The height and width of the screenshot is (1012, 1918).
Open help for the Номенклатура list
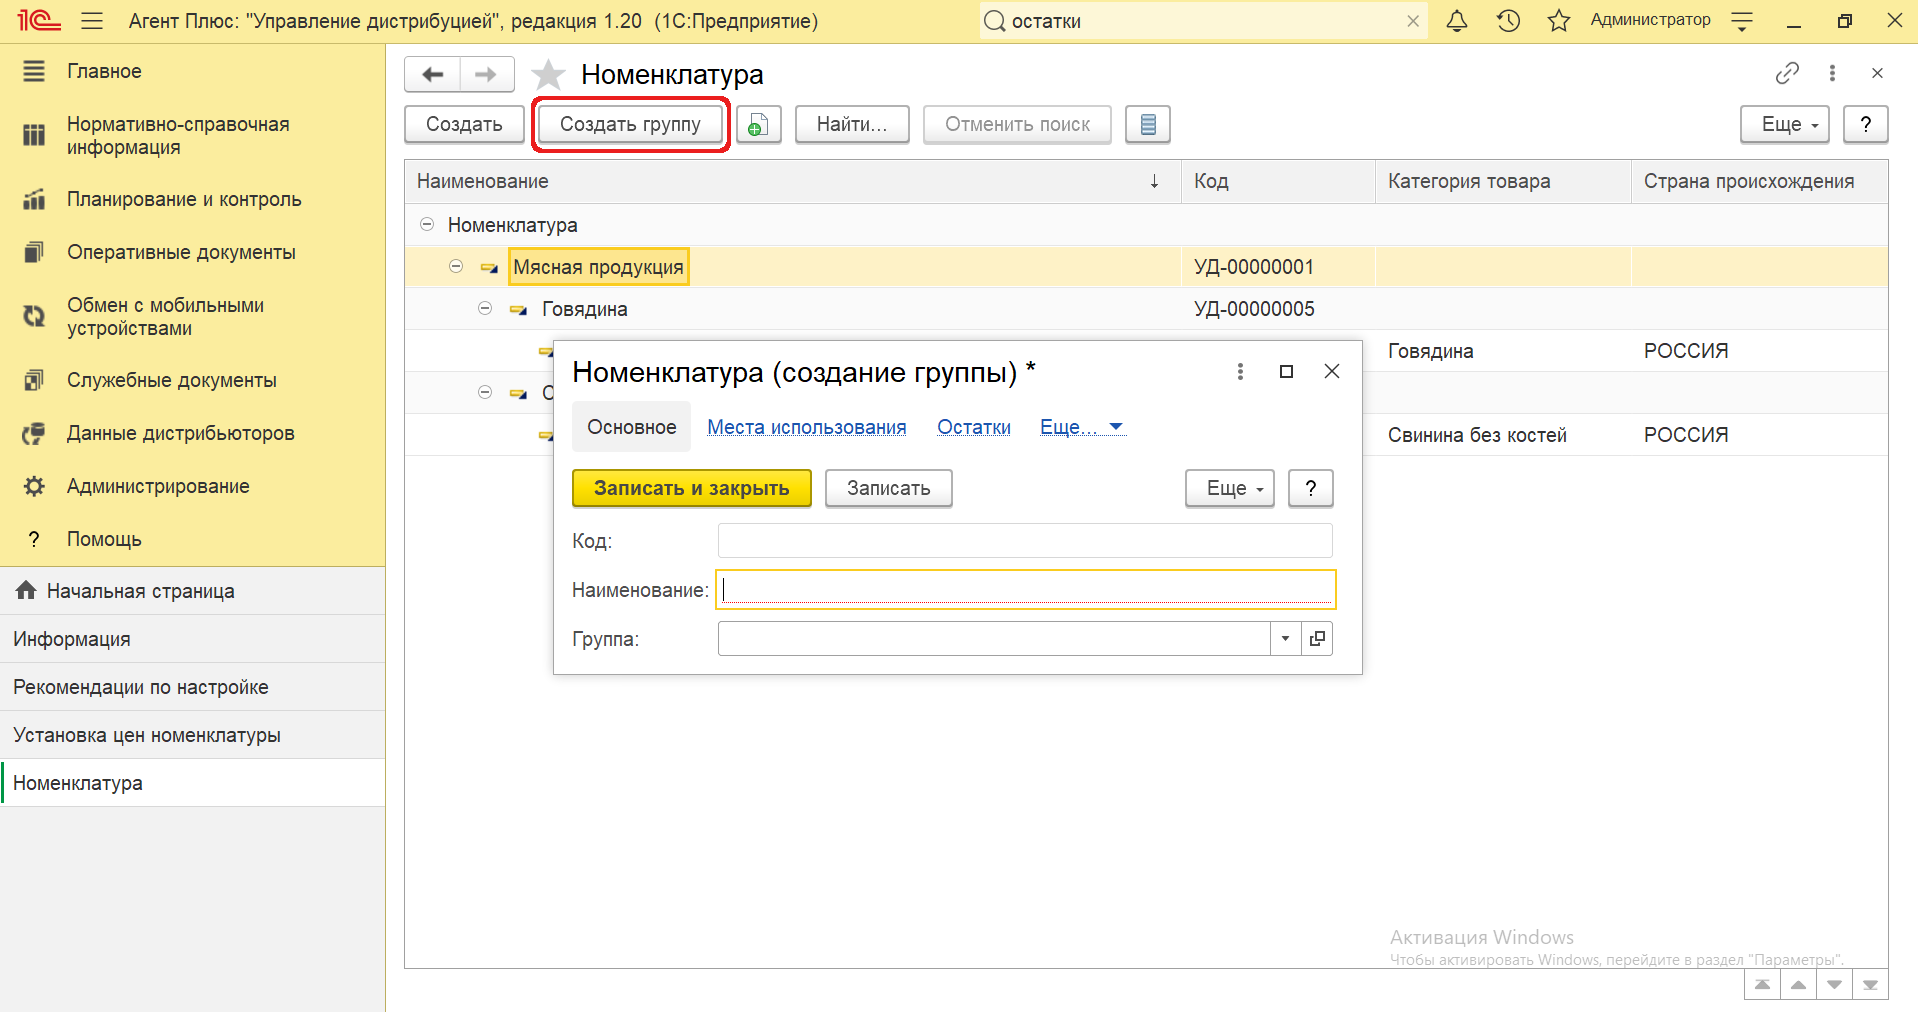[x=1865, y=125]
